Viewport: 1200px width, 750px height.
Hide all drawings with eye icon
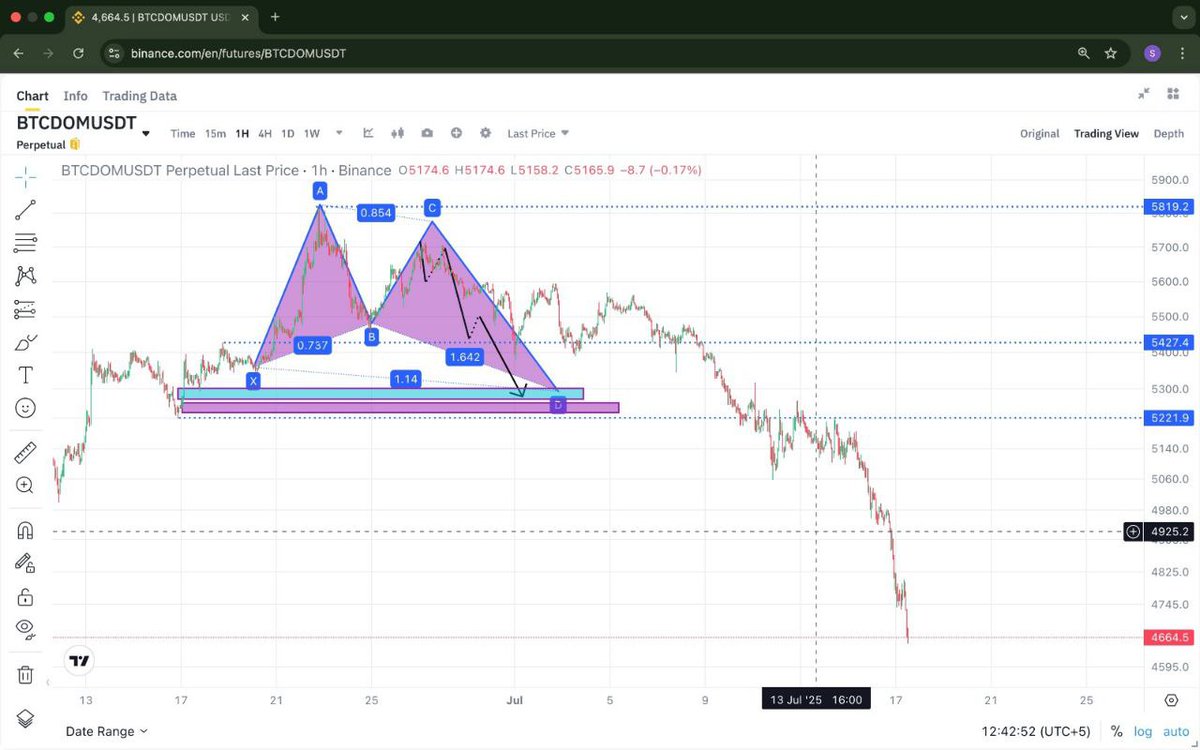pos(25,629)
